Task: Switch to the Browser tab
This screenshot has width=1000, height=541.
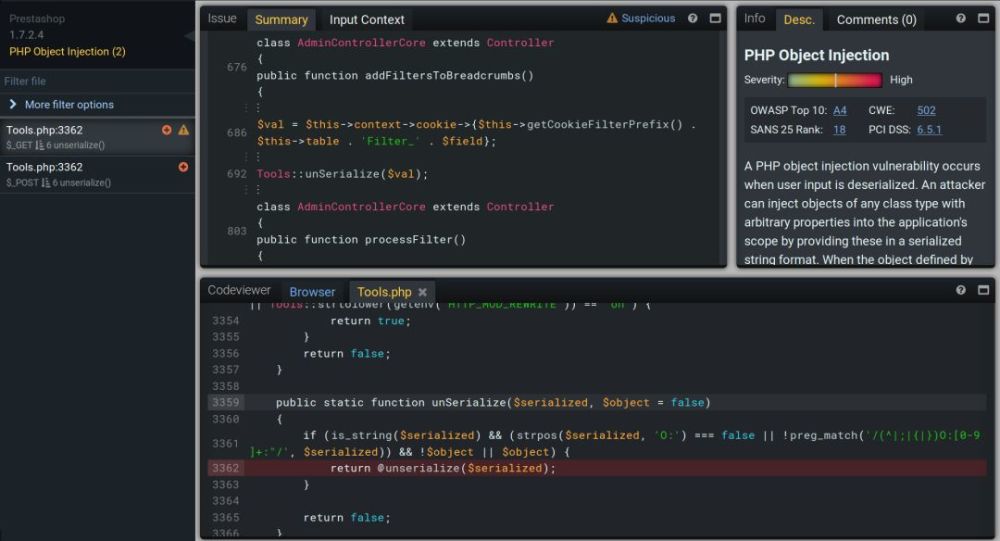Action: 312,292
